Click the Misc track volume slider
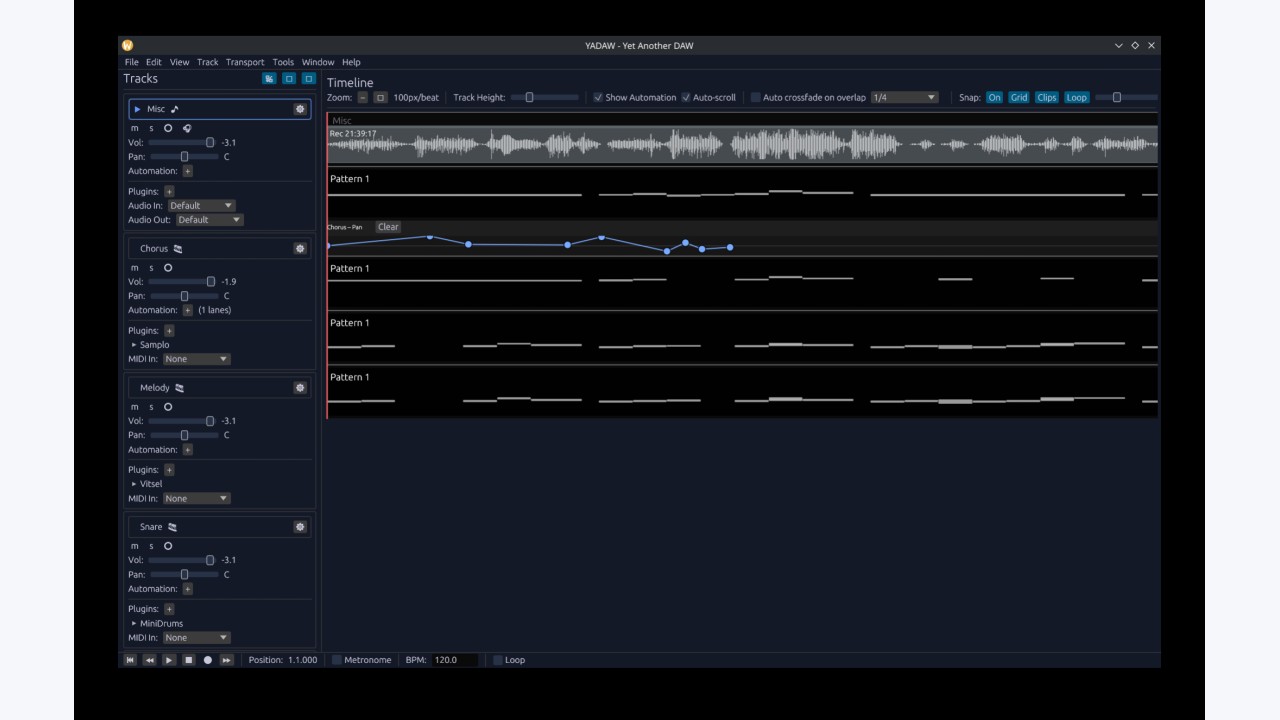This screenshot has height=720, width=1280. click(x=181, y=142)
